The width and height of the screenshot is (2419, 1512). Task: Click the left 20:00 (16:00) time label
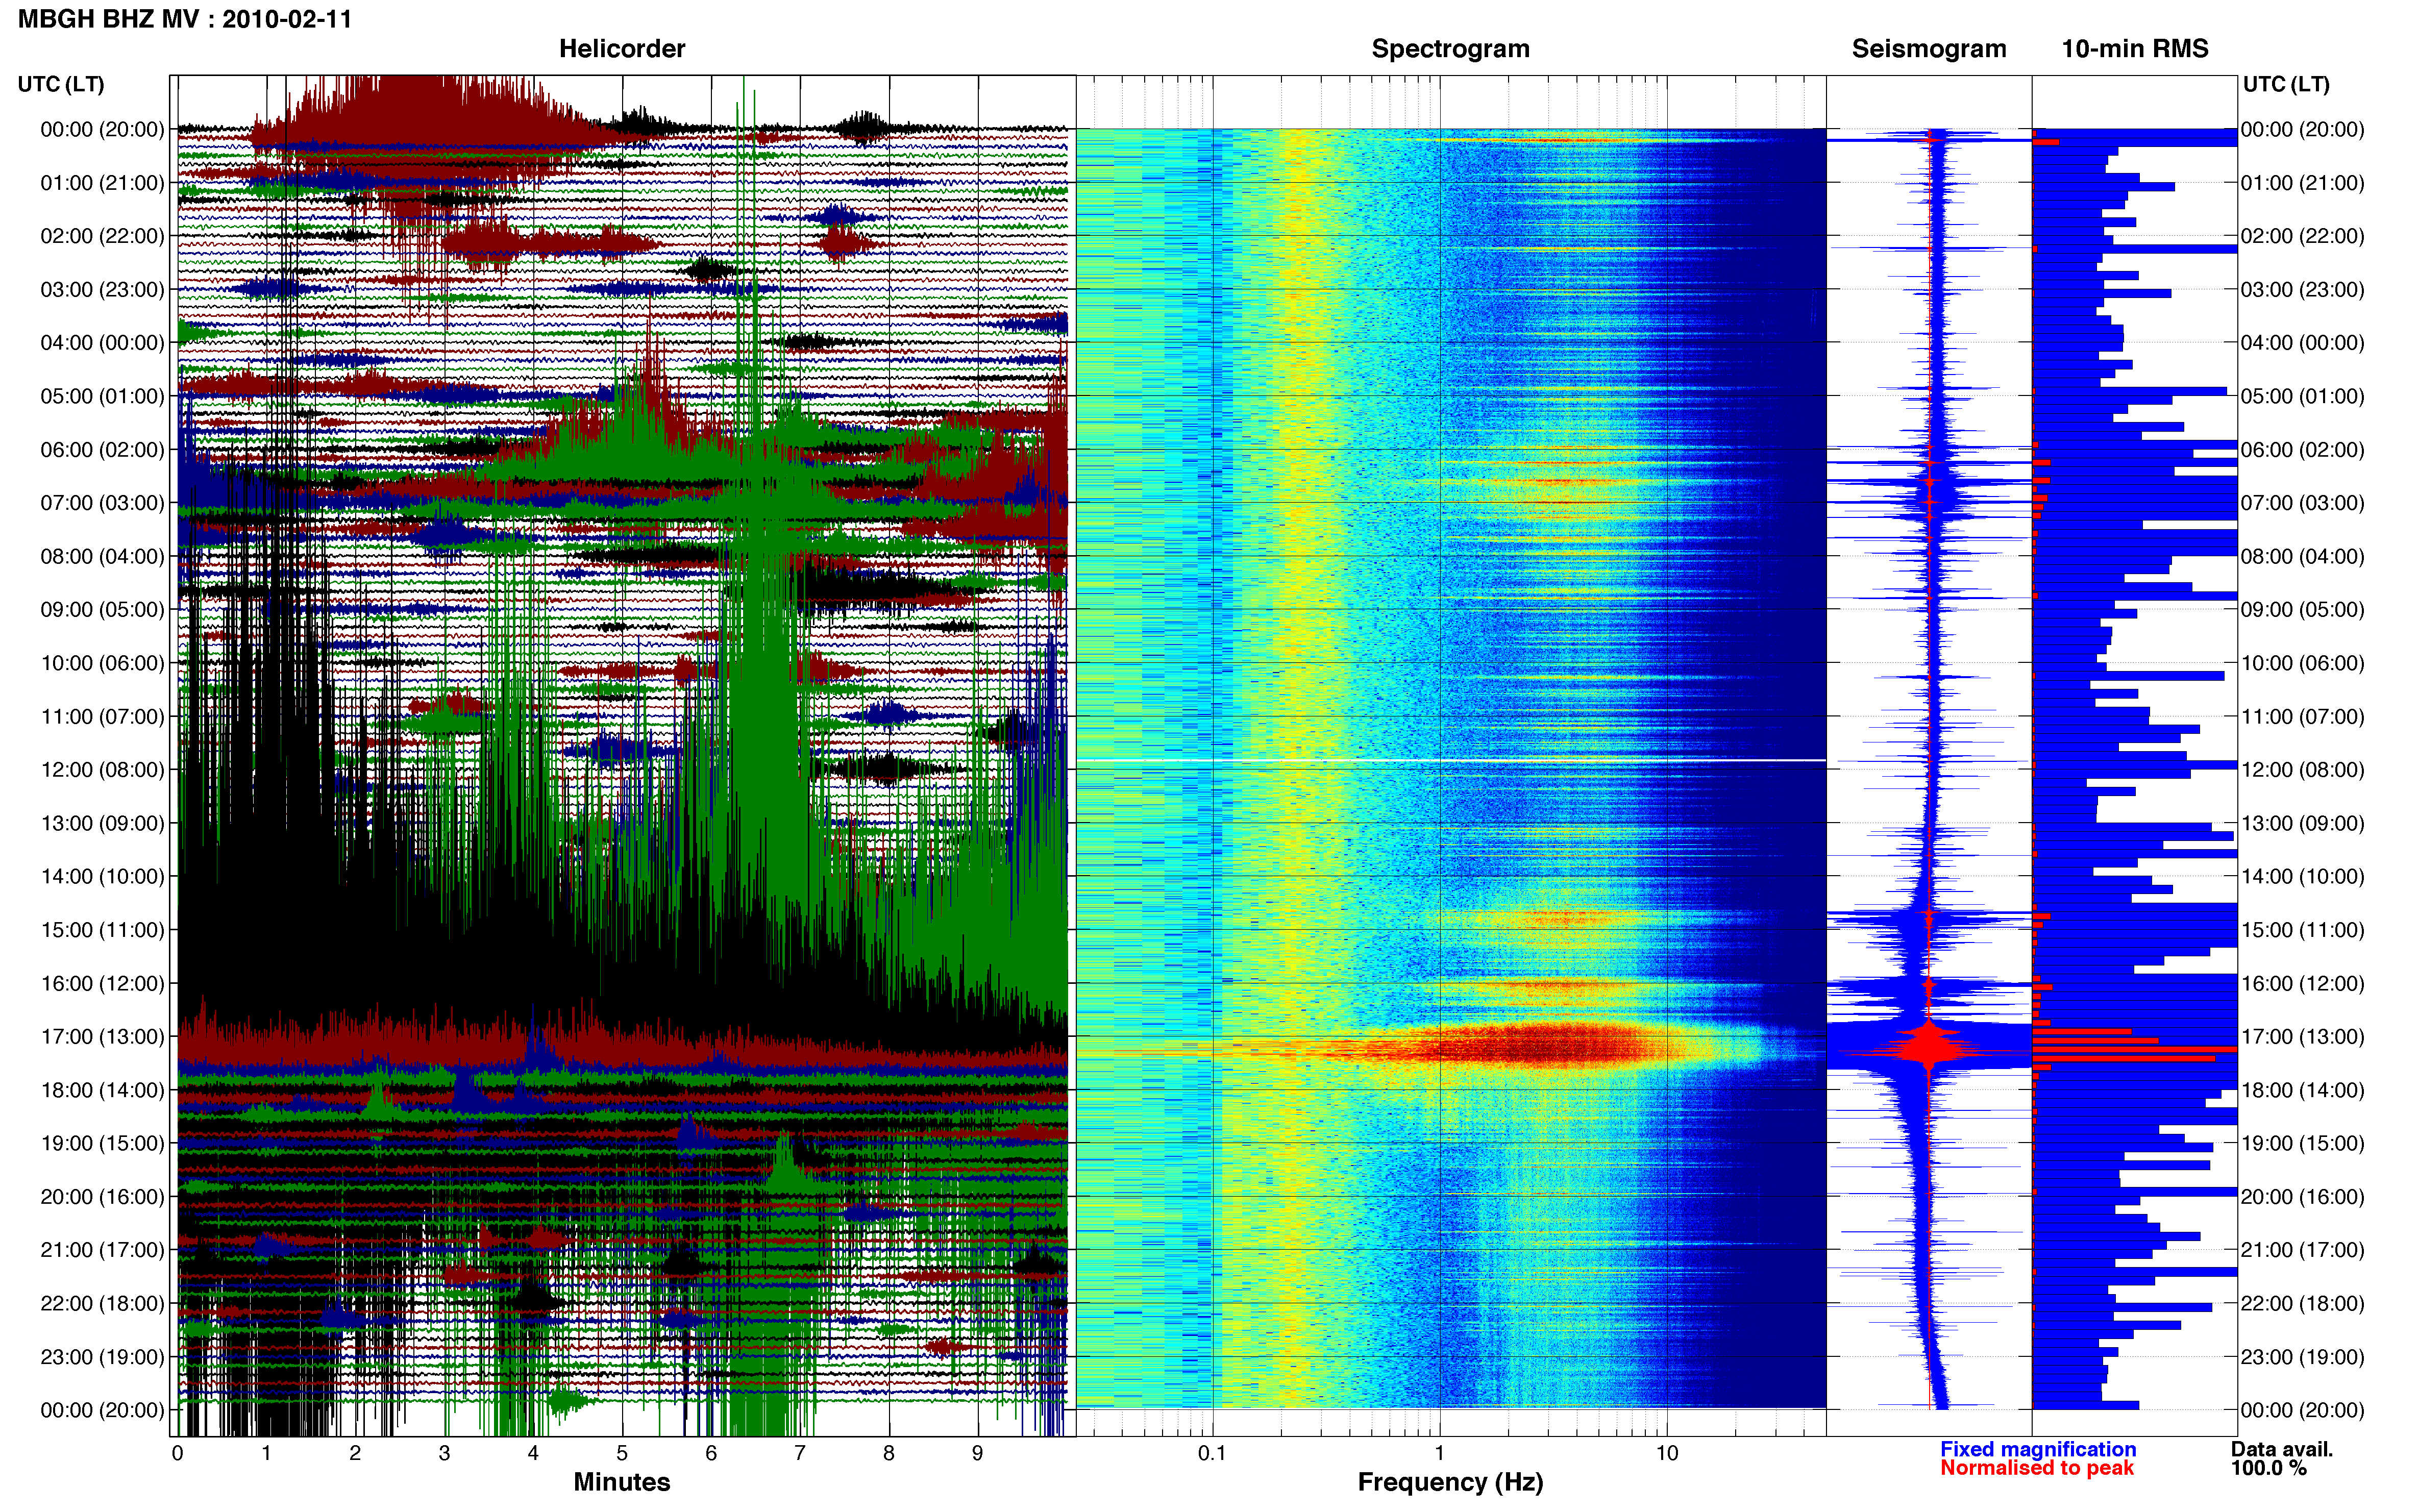102,1197
